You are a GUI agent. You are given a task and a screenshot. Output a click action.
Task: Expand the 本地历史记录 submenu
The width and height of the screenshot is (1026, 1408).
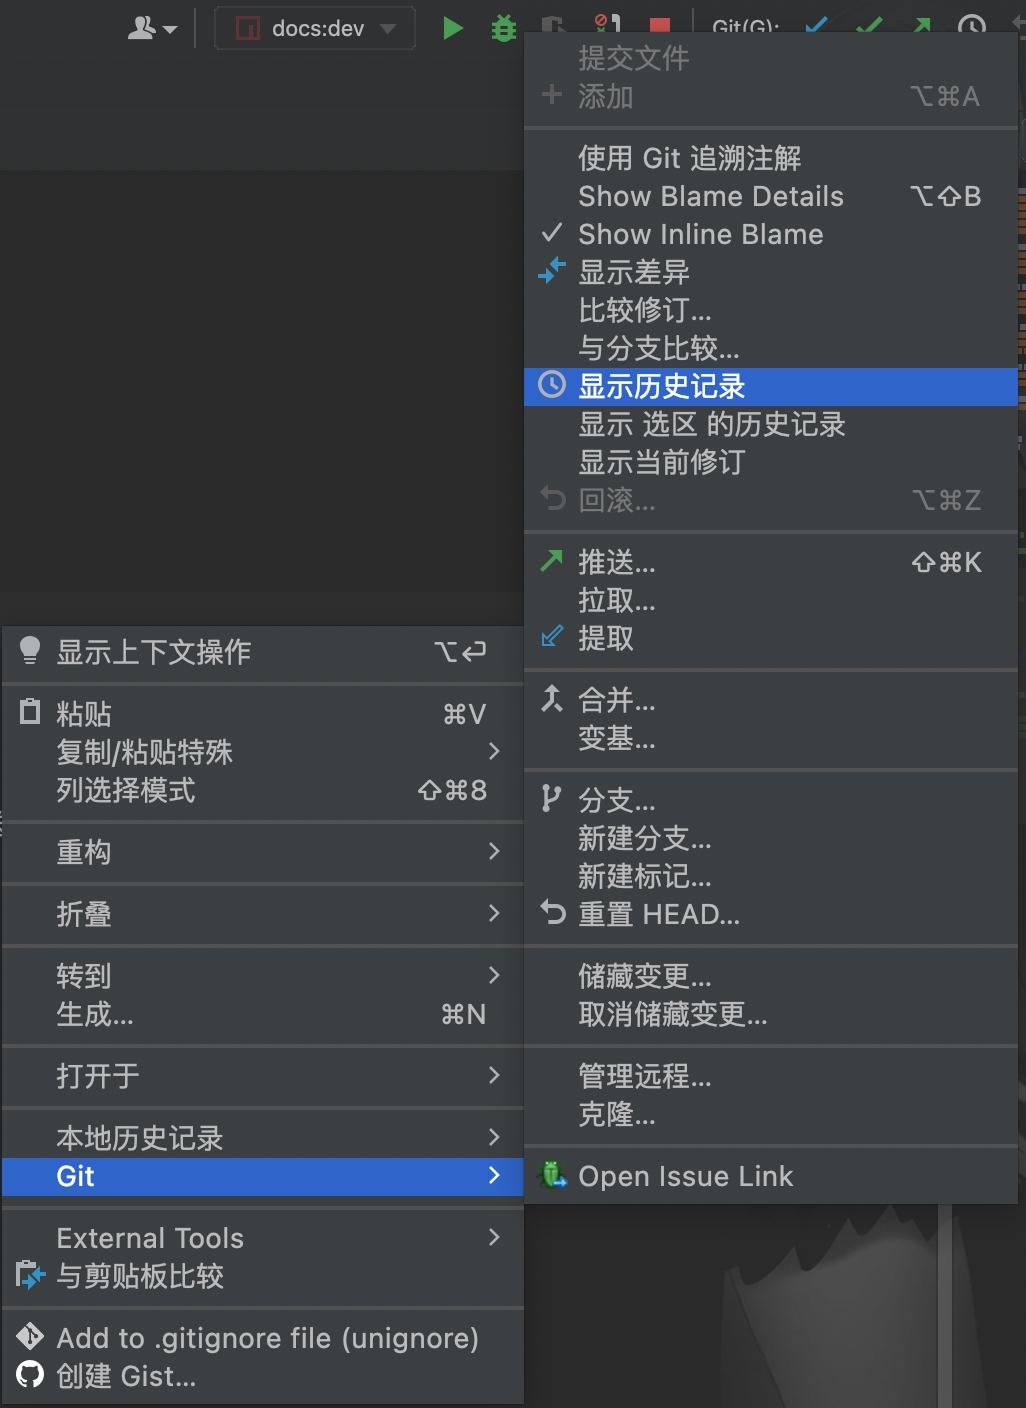point(263,1137)
